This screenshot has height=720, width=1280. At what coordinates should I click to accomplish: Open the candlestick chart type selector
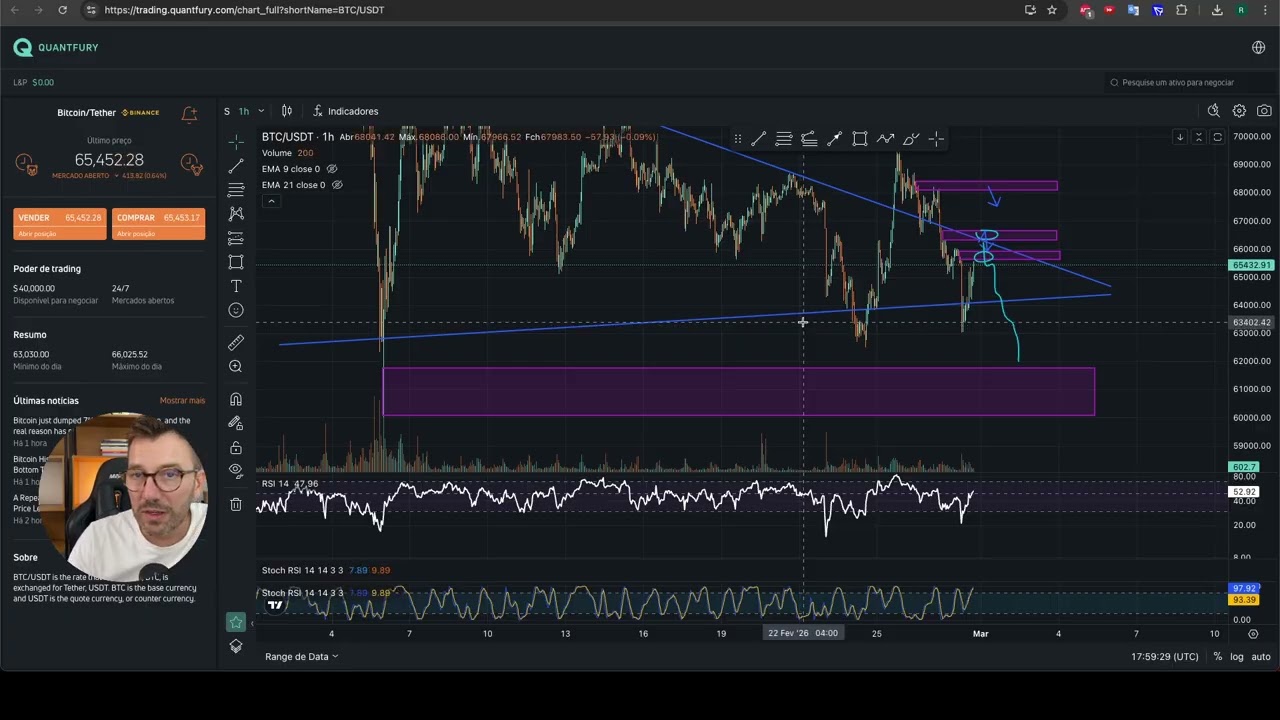point(287,111)
